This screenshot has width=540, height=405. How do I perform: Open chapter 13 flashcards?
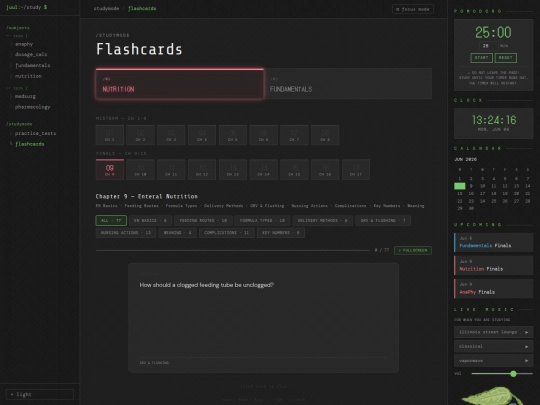[233, 169]
